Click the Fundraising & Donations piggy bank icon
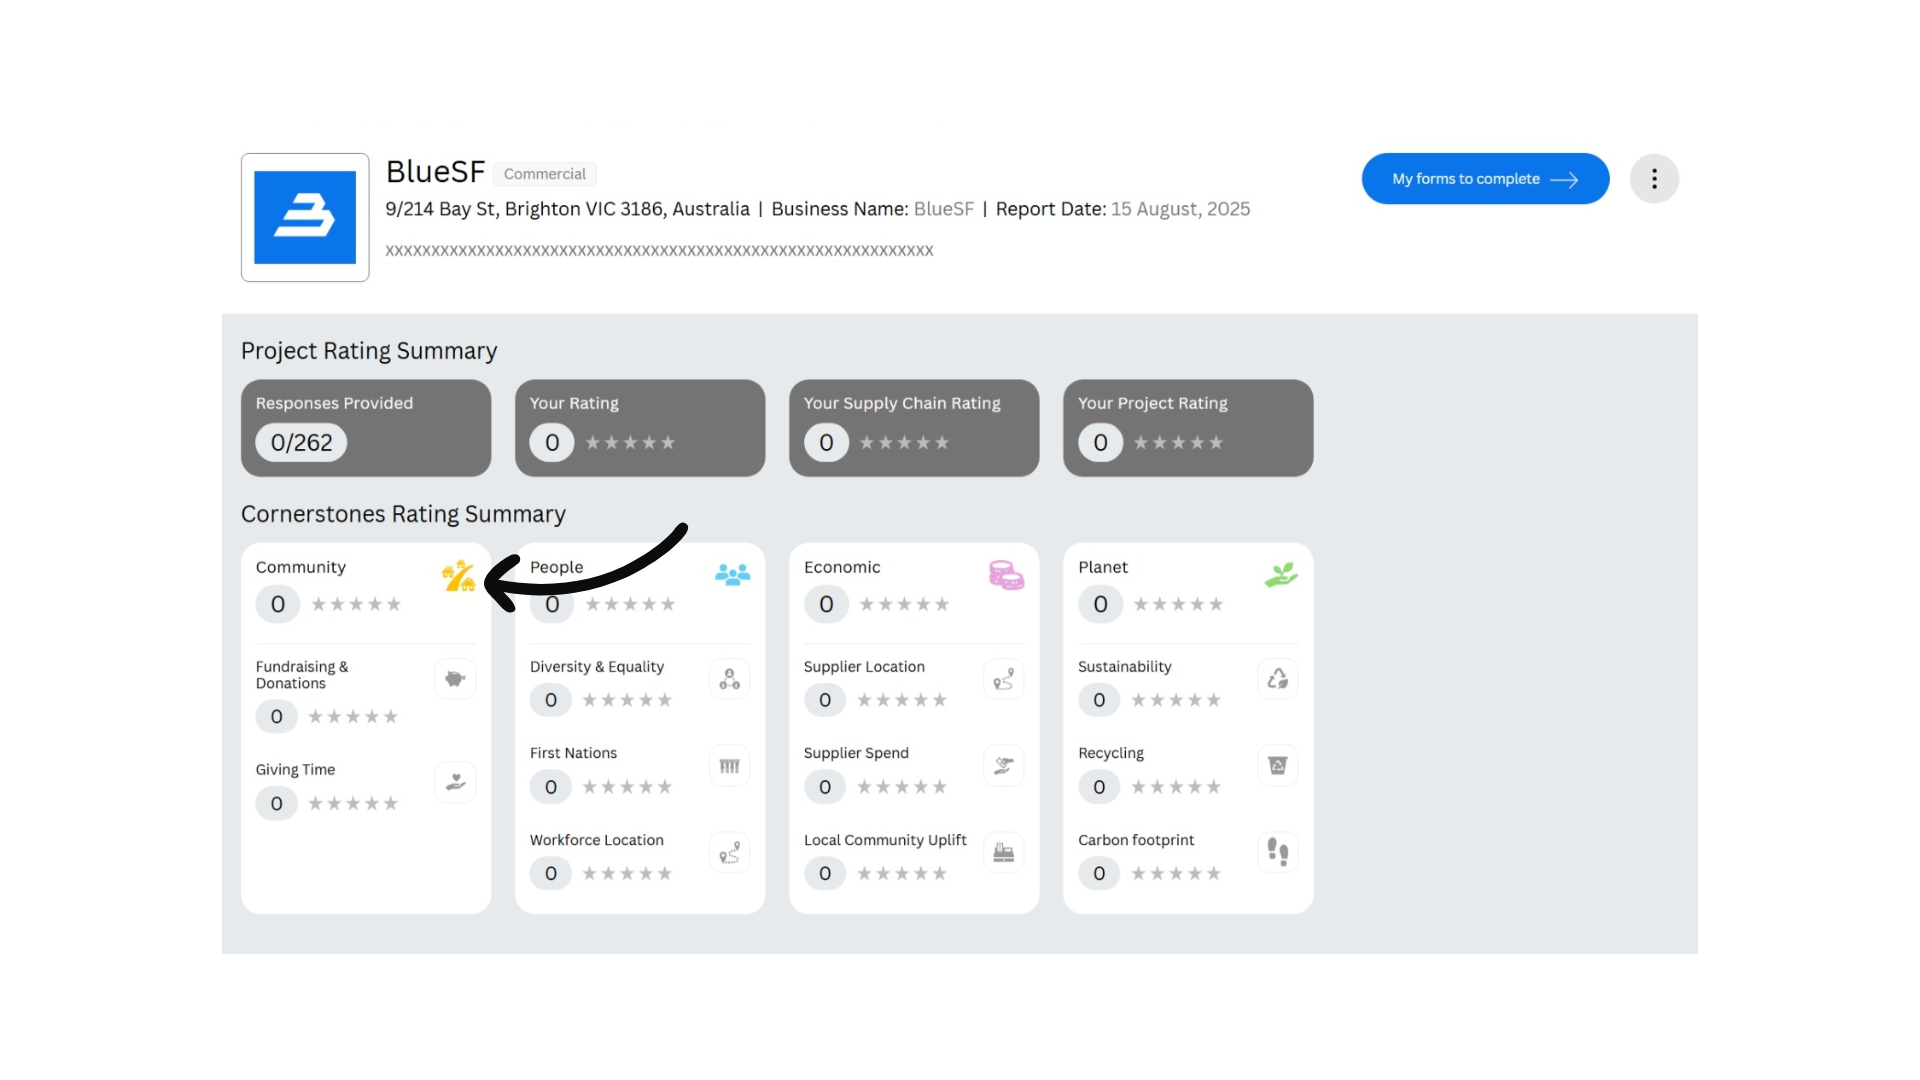This screenshot has width=1920, height=1080. click(x=456, y=679)
